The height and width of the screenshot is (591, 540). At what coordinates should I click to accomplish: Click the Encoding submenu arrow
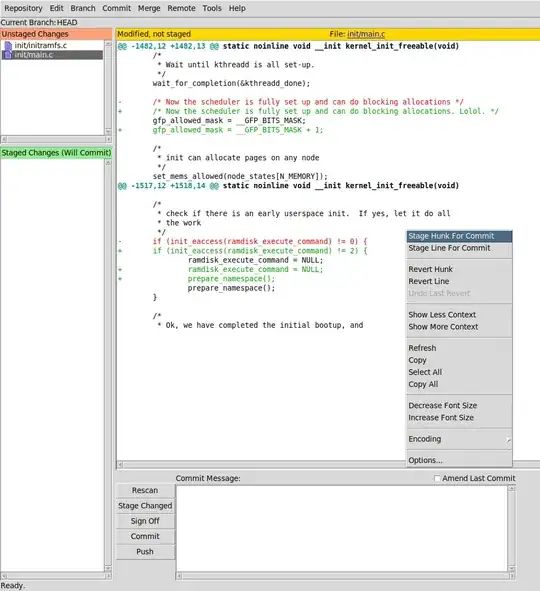508,439
